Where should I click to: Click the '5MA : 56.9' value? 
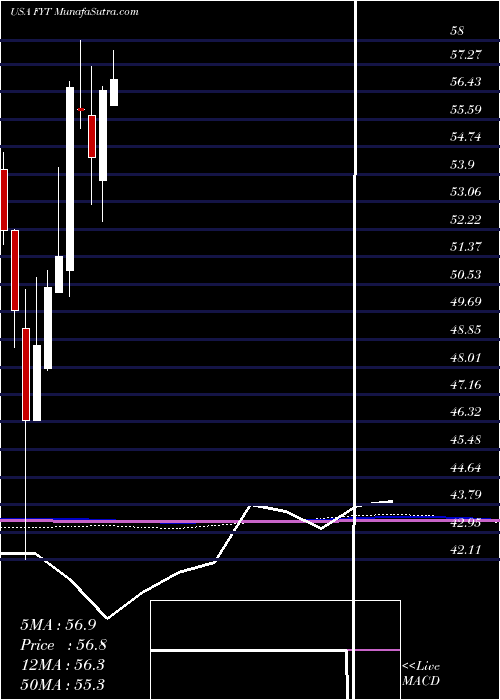click(x=58, y=625)
